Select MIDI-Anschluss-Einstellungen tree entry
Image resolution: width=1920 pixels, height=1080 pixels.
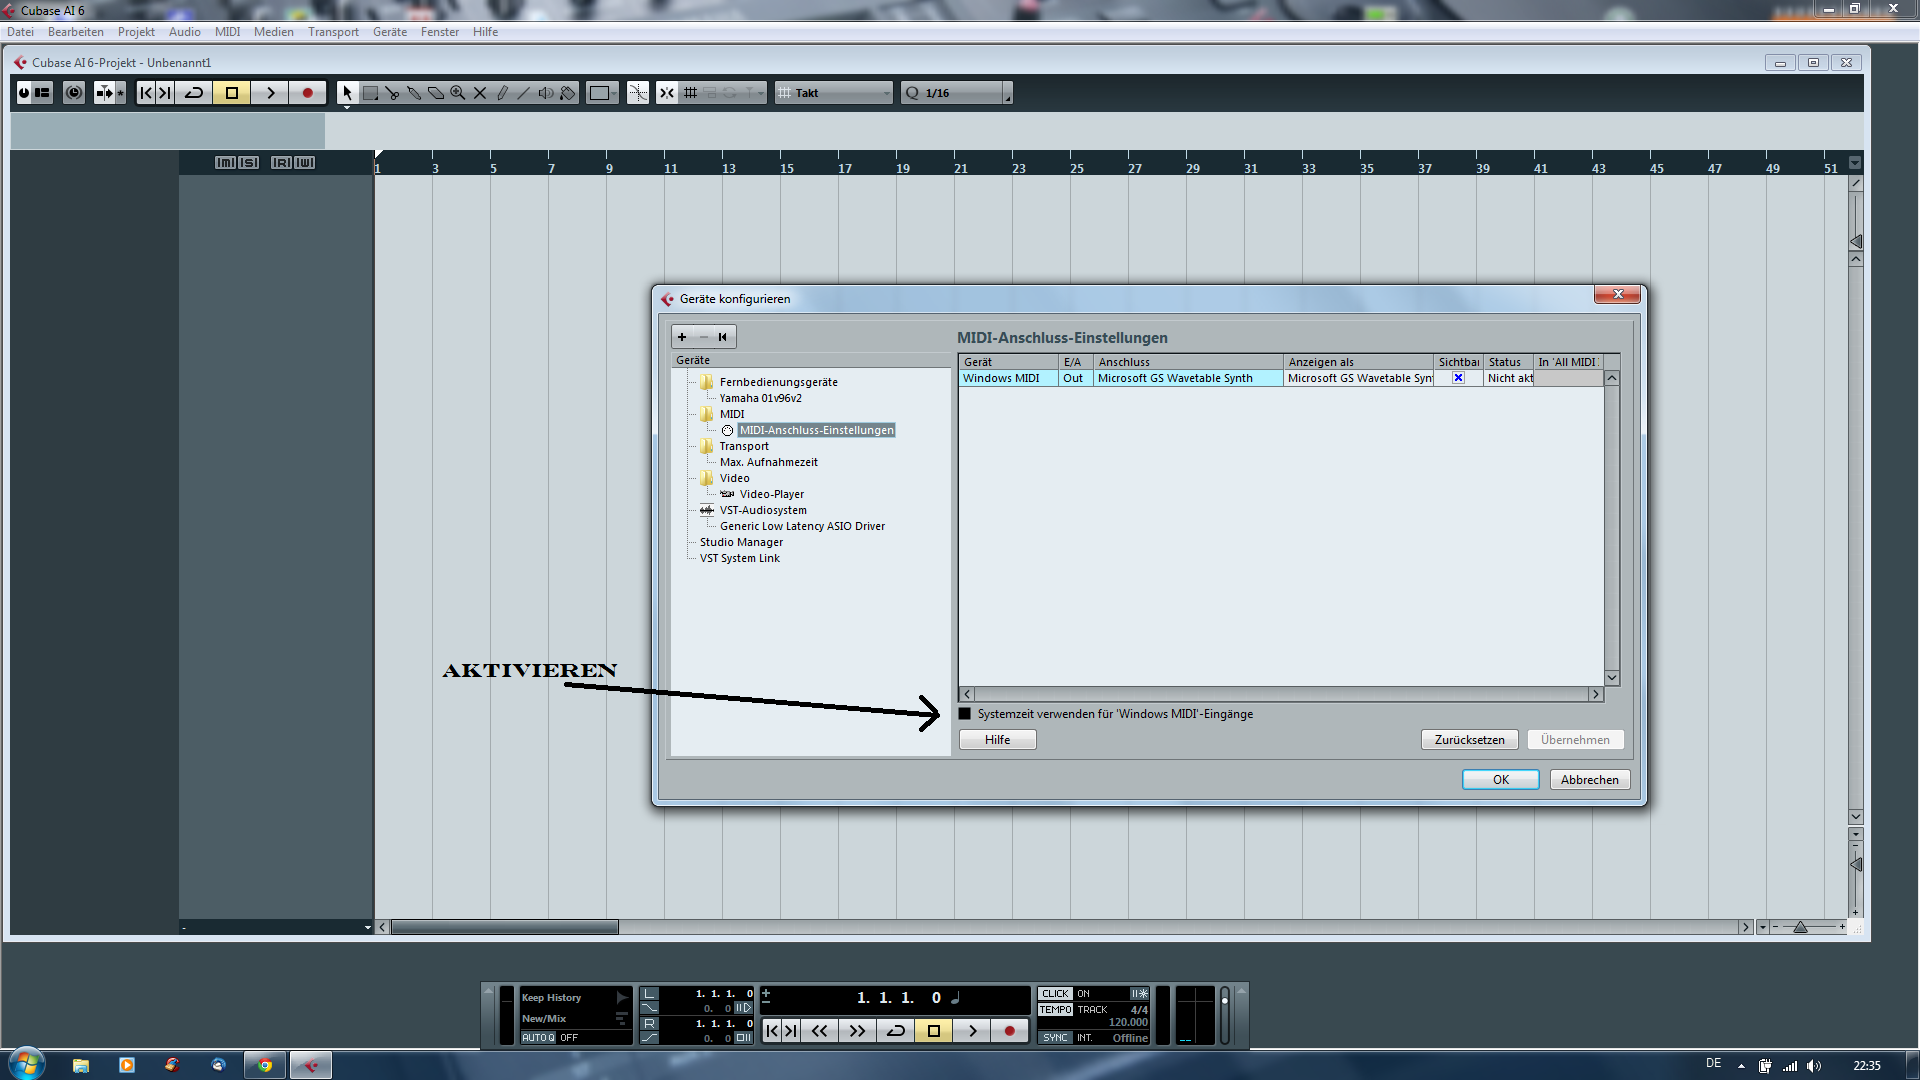click(816, 430)
